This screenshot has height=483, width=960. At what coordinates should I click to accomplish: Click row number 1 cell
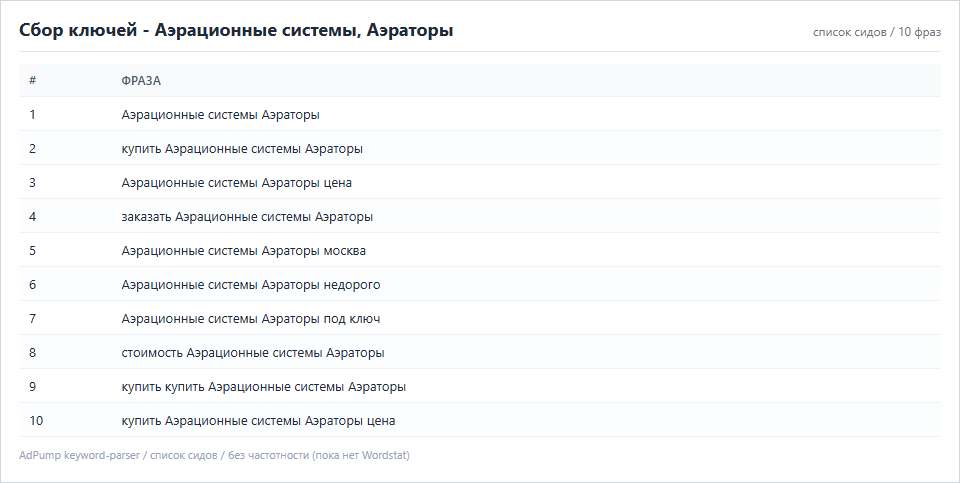click(32, 115)
